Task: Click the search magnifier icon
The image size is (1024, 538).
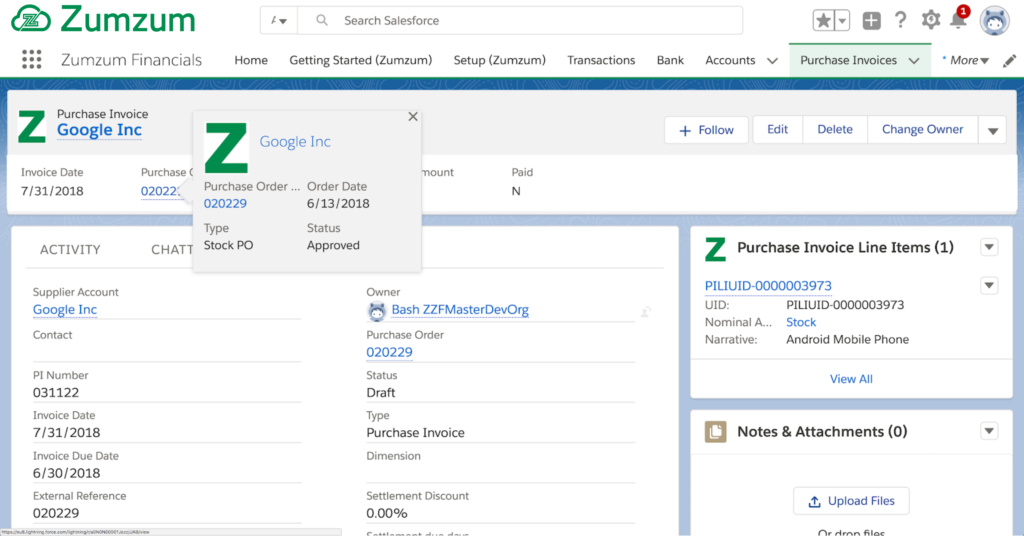Action: (x=321, y=20)
